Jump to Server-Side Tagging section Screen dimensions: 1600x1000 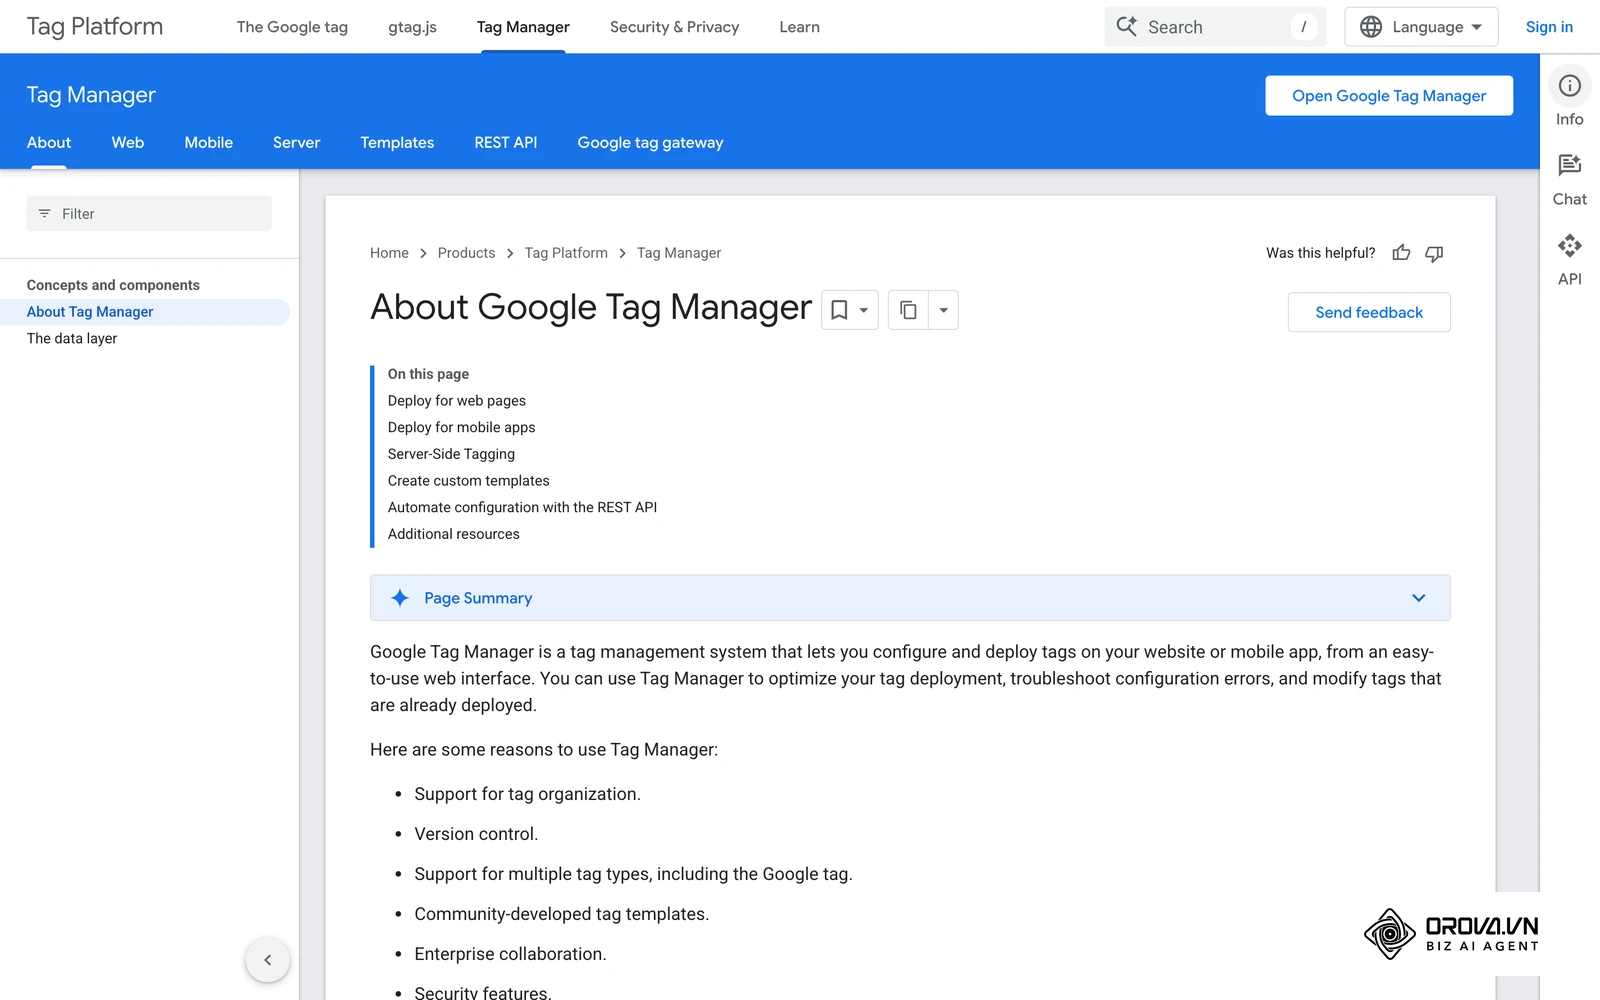pyautogui.click(x=451, y=454)
